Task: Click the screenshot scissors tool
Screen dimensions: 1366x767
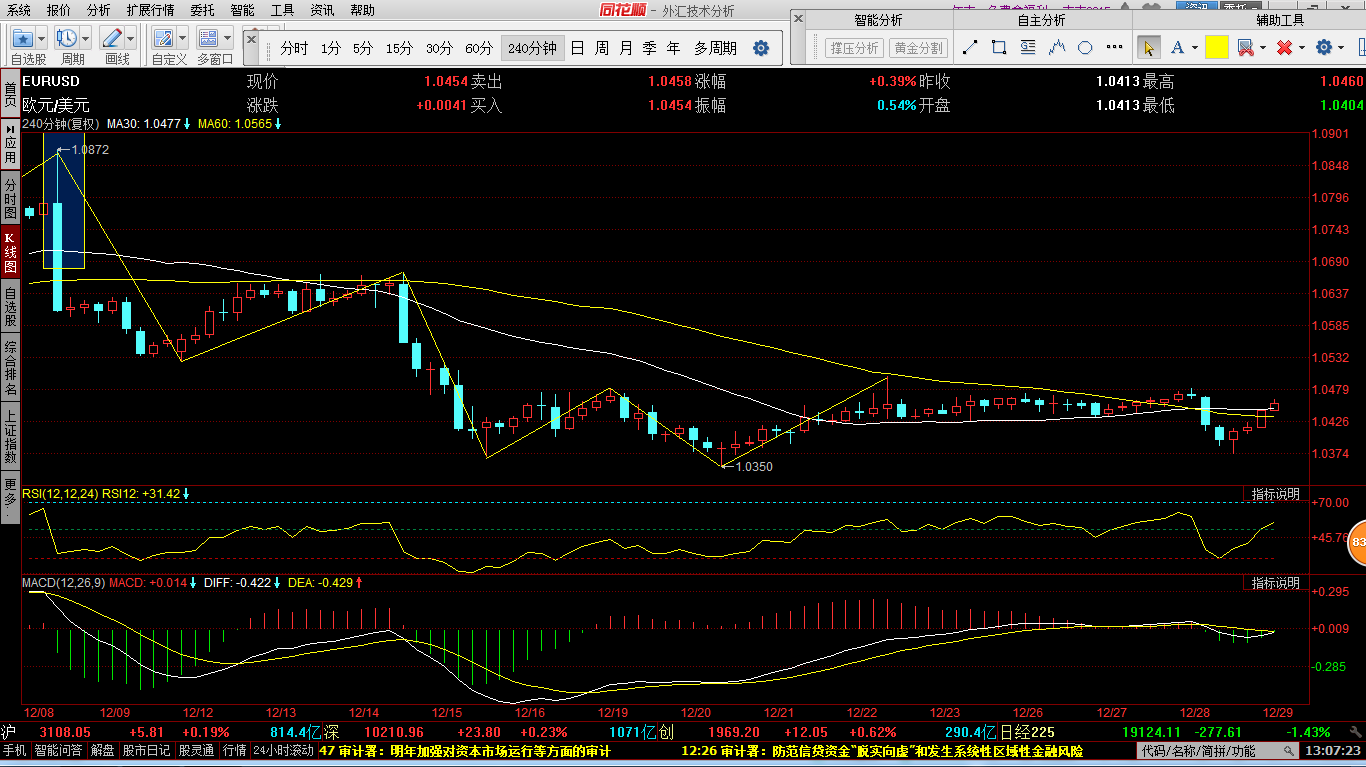Action: 1245,47
